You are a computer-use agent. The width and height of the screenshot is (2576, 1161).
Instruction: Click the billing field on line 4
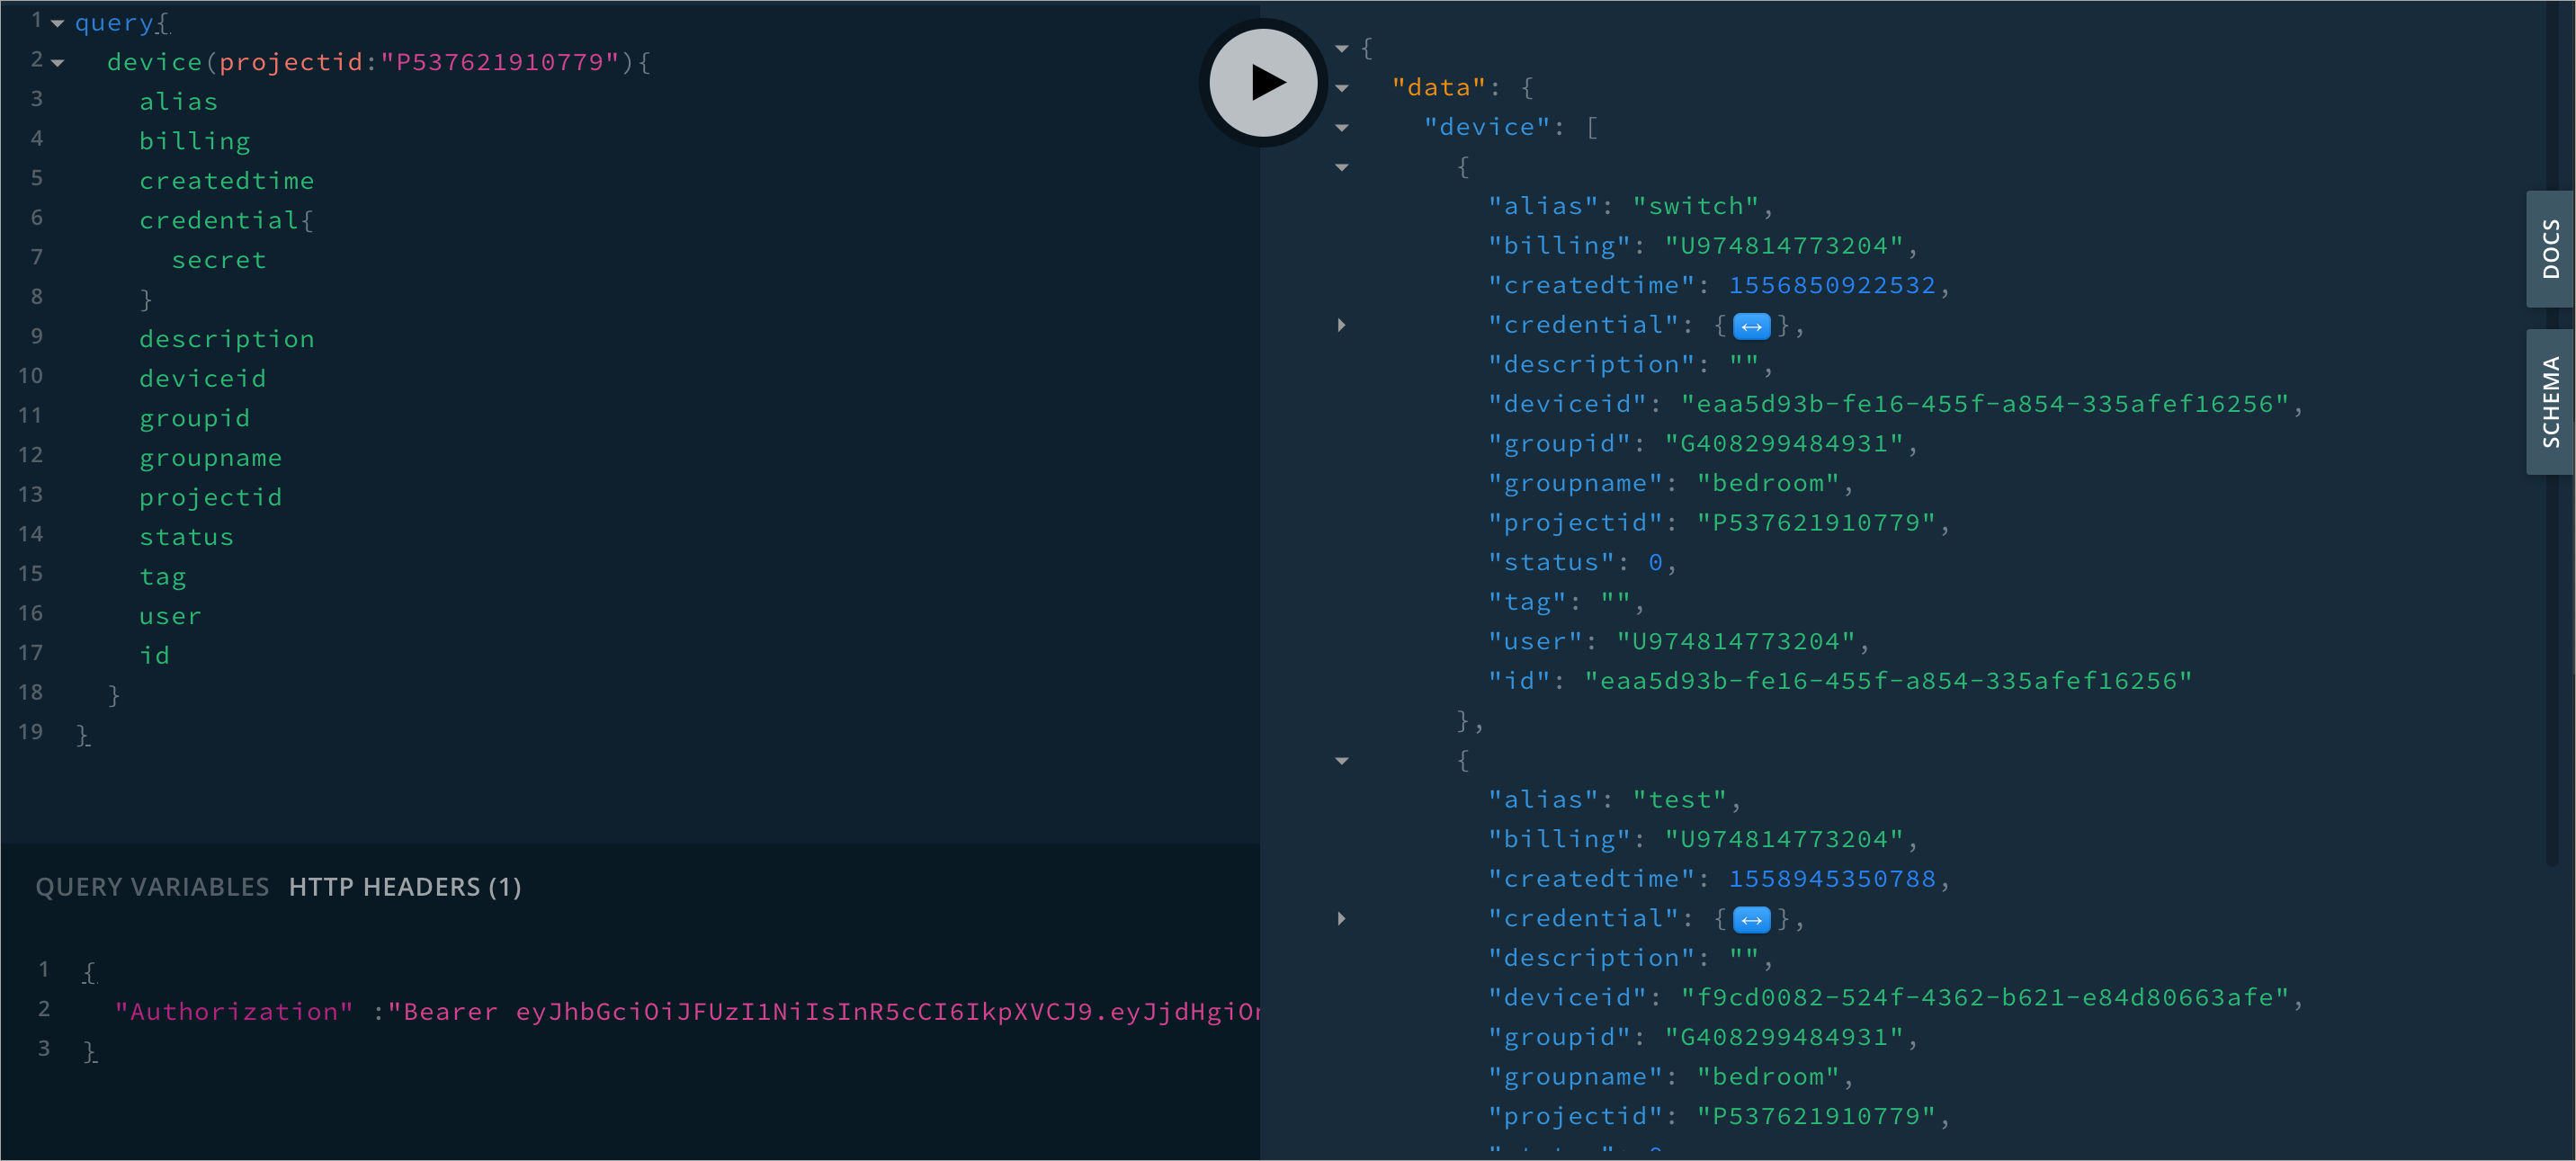195,141
